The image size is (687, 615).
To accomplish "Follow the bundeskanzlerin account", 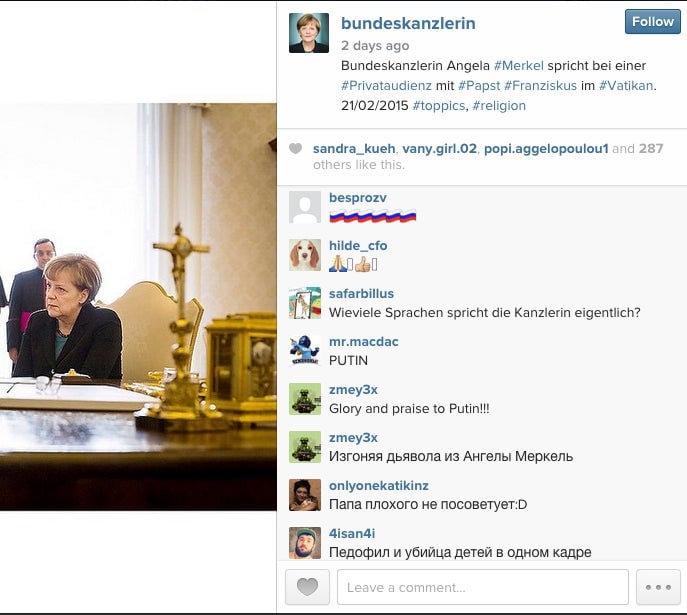I will [652, 21].
